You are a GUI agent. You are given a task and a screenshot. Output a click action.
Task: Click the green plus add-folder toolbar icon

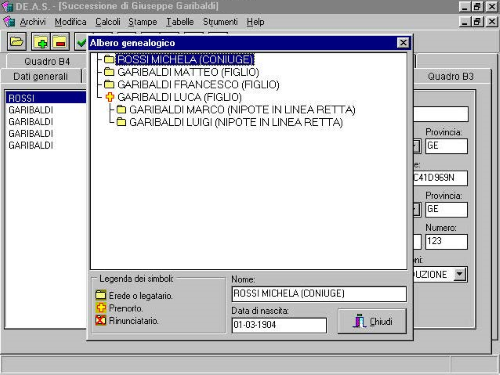pos(41,42)
